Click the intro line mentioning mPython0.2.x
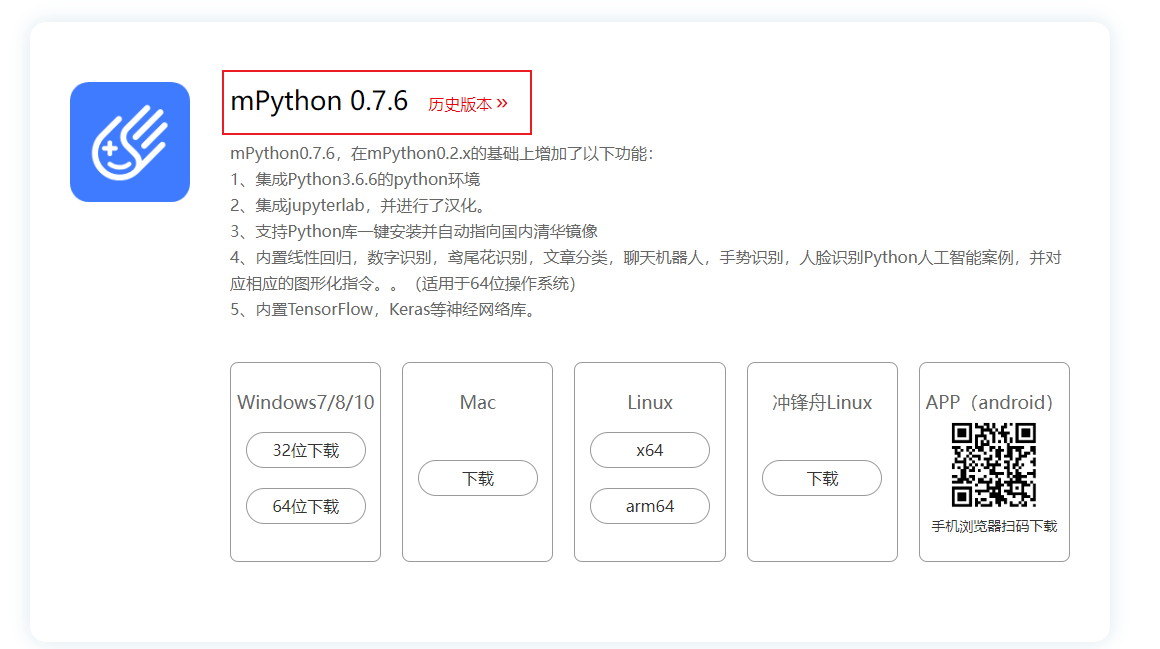The height and width of the screenshot is (649, 1160). pos(442,153)
